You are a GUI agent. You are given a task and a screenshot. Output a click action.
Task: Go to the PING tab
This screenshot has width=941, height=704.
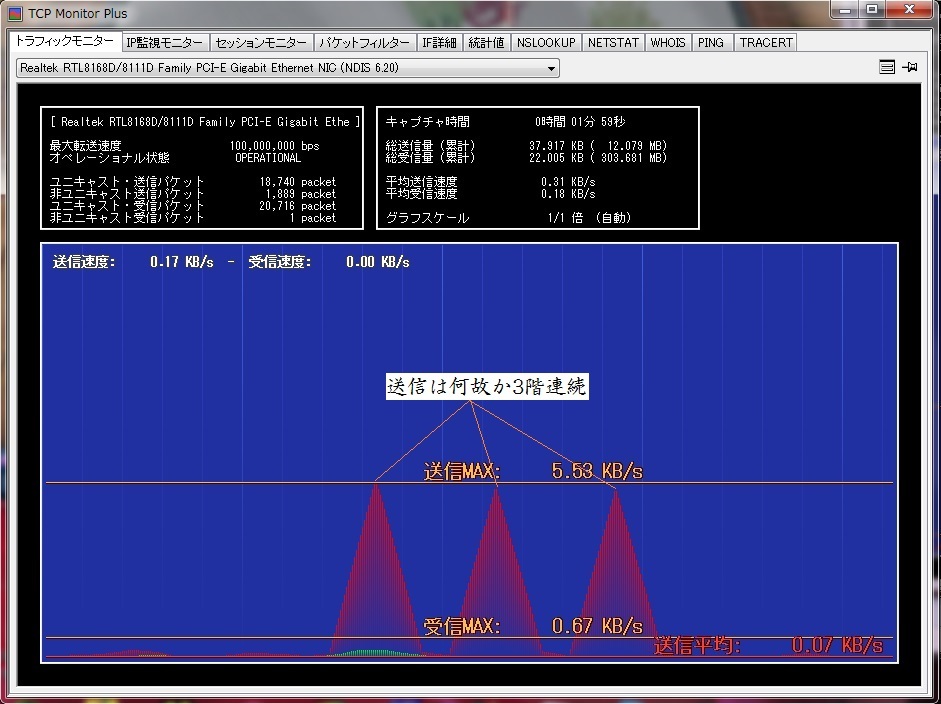pyautogui.click(x=711, y=43)
